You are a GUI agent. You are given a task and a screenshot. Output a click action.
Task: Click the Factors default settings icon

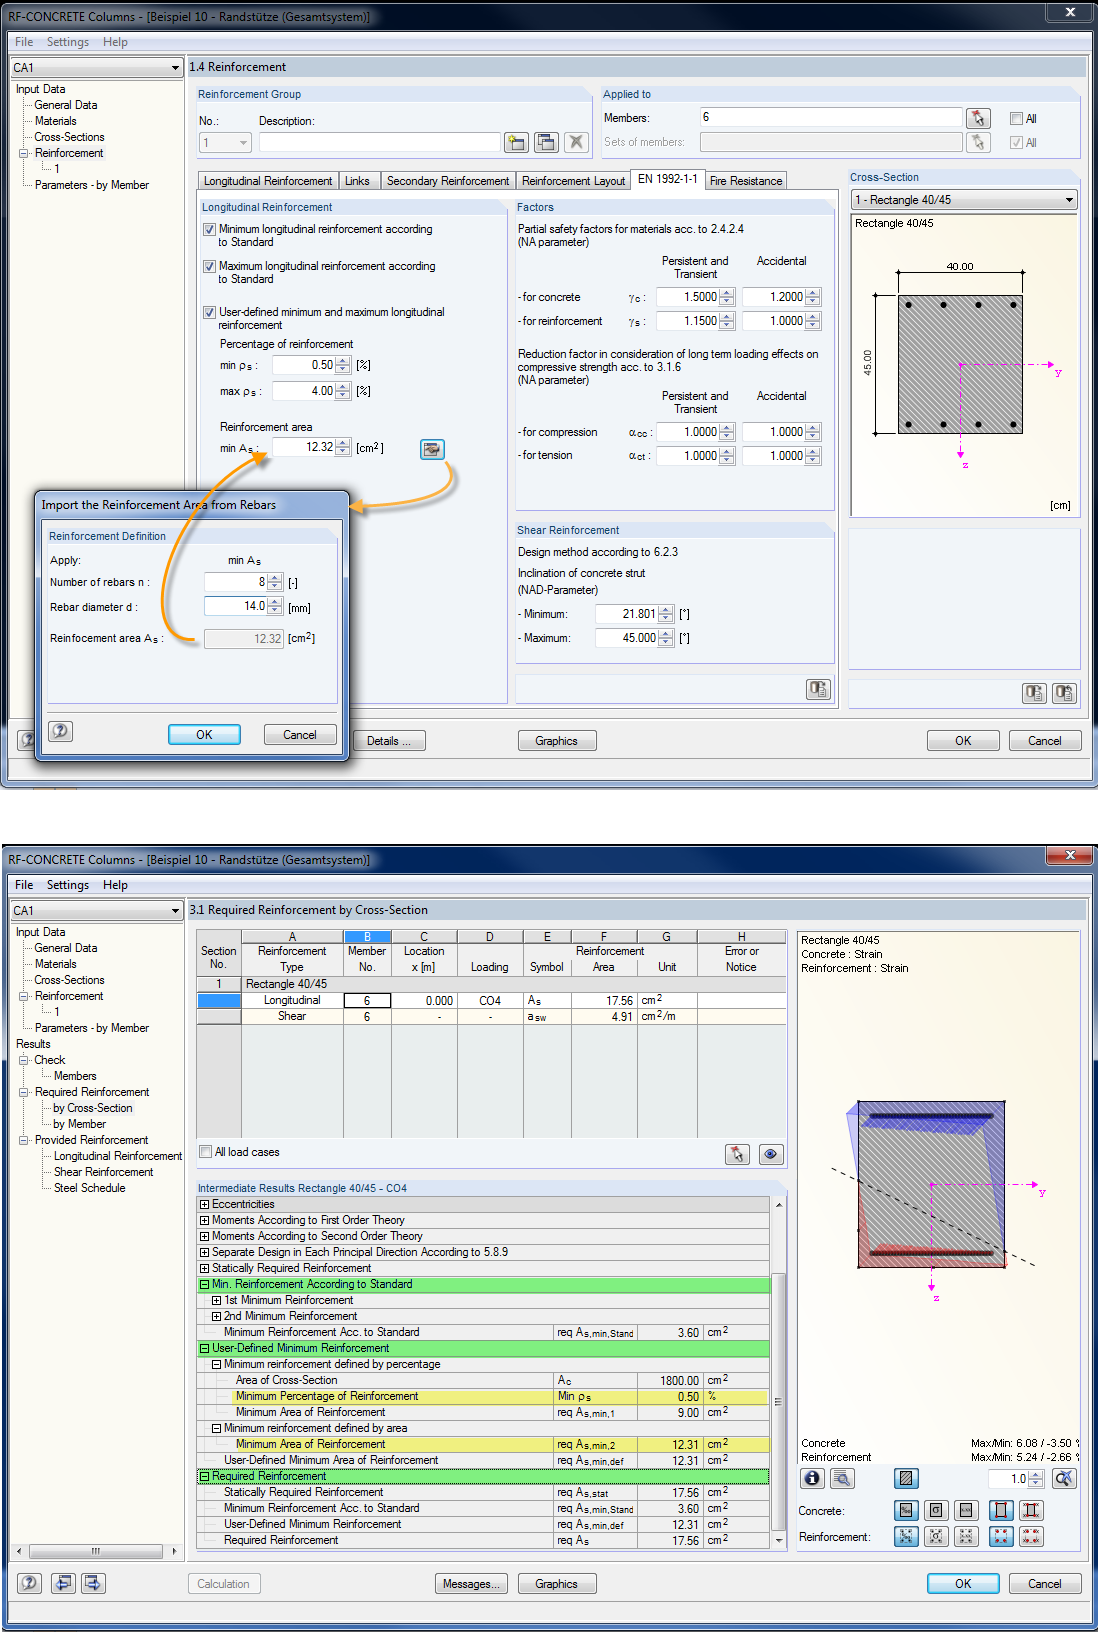(x=819, y=689)
